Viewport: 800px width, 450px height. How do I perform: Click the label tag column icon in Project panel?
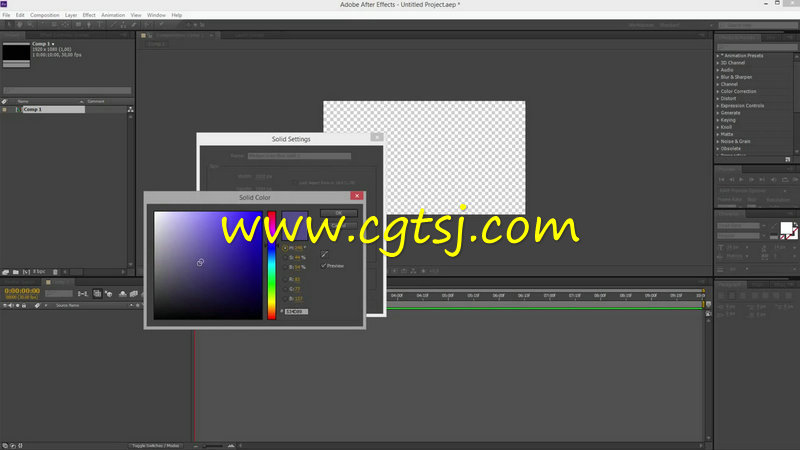point(5,102)
